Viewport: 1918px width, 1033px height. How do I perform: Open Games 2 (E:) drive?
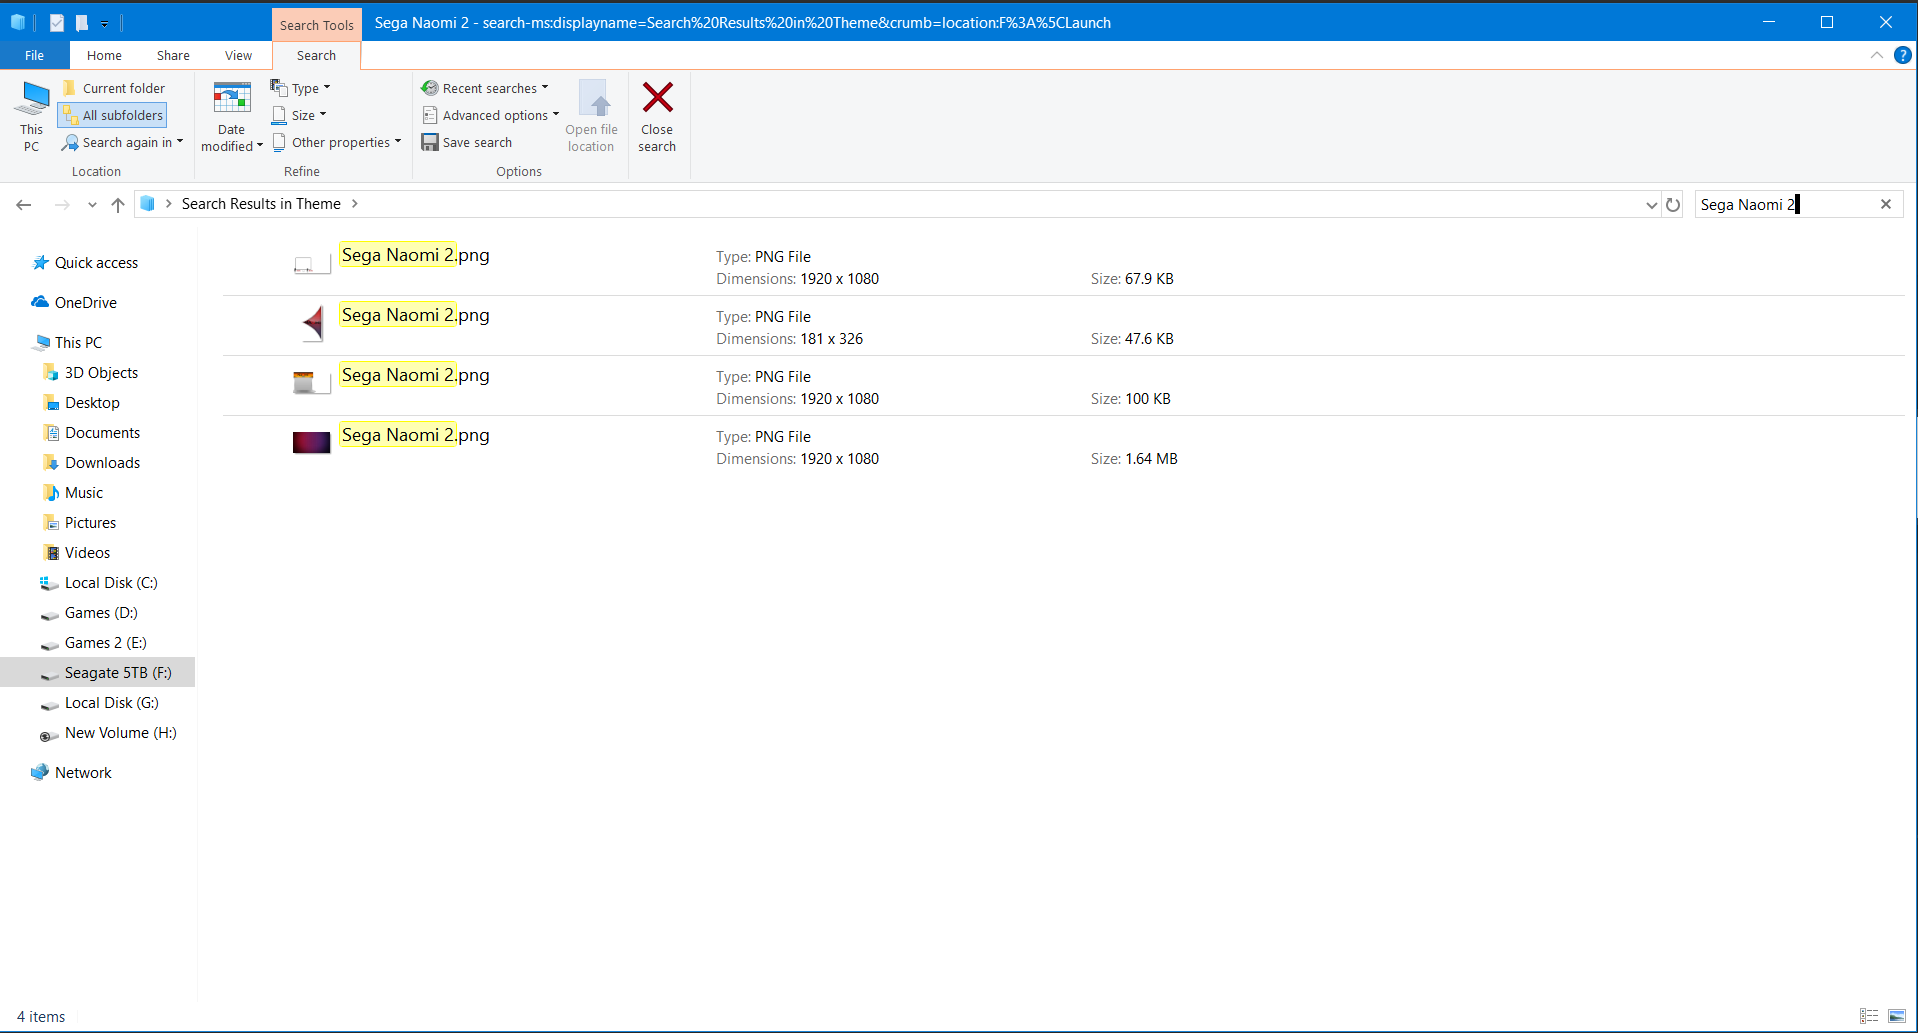click(x=105, y=643)
